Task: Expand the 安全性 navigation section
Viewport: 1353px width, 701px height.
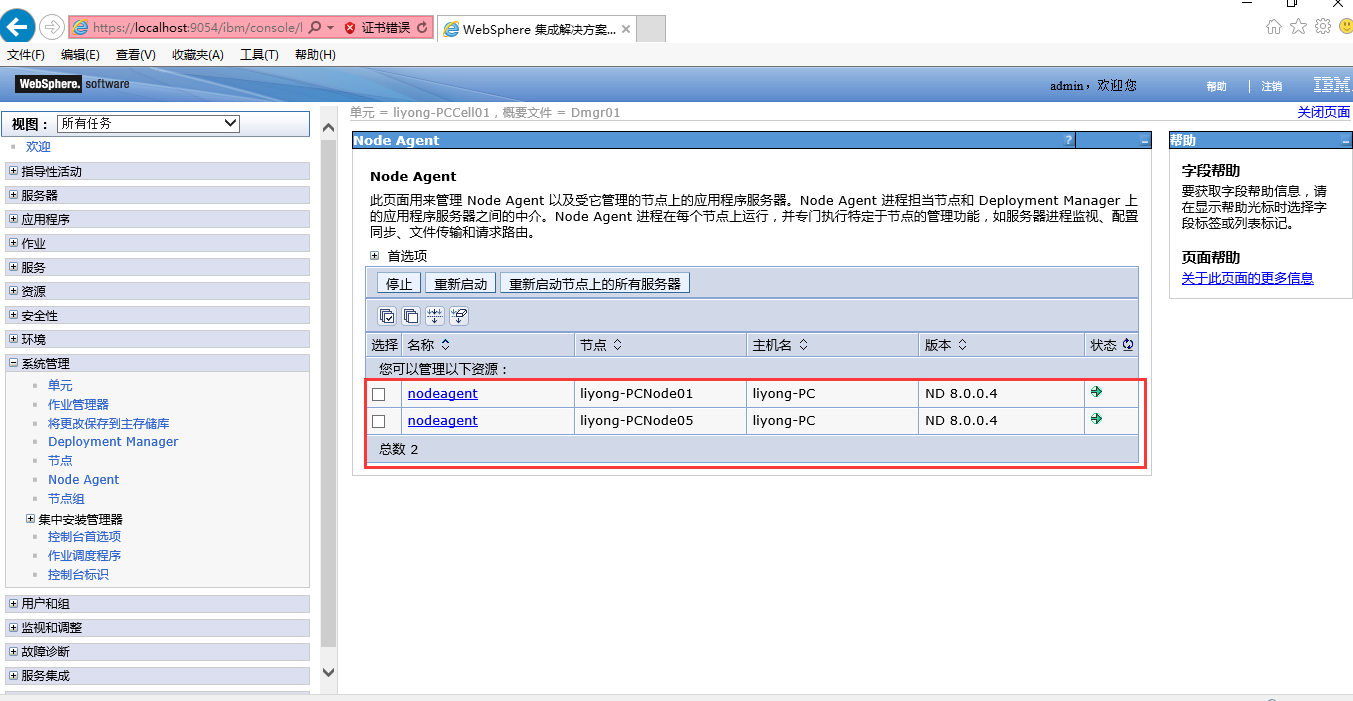Action: (x=14, y=315)
